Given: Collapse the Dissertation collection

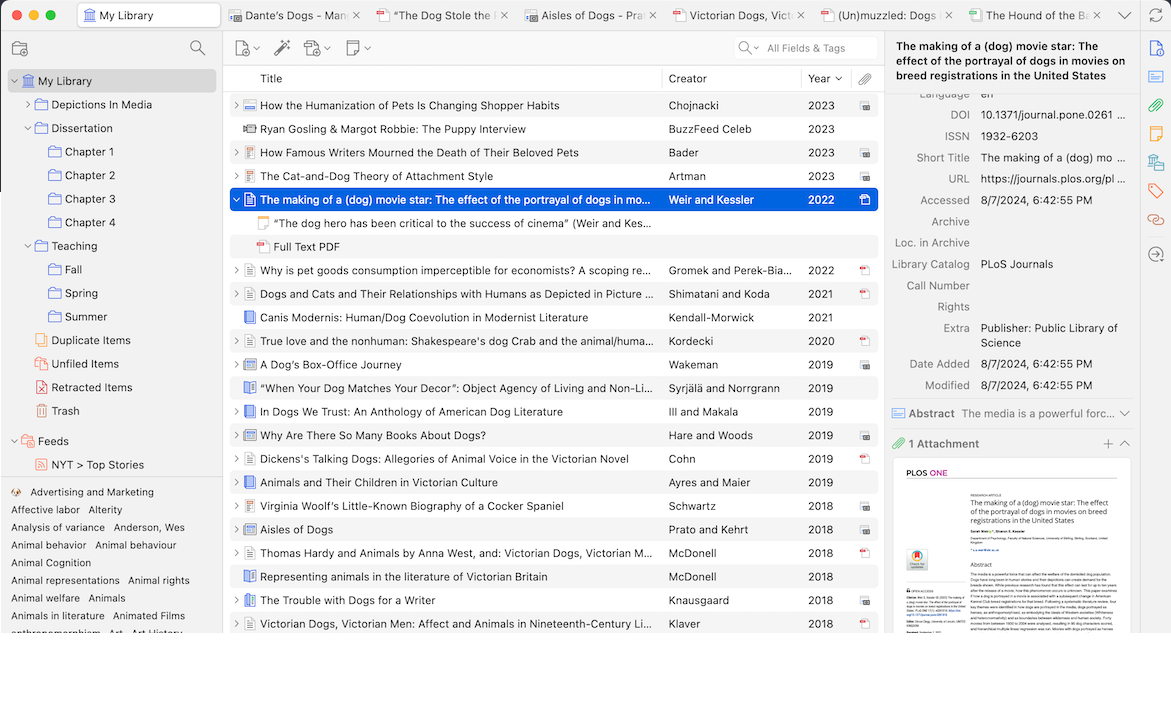Looking at the screenshot, I should pos(28,128).
